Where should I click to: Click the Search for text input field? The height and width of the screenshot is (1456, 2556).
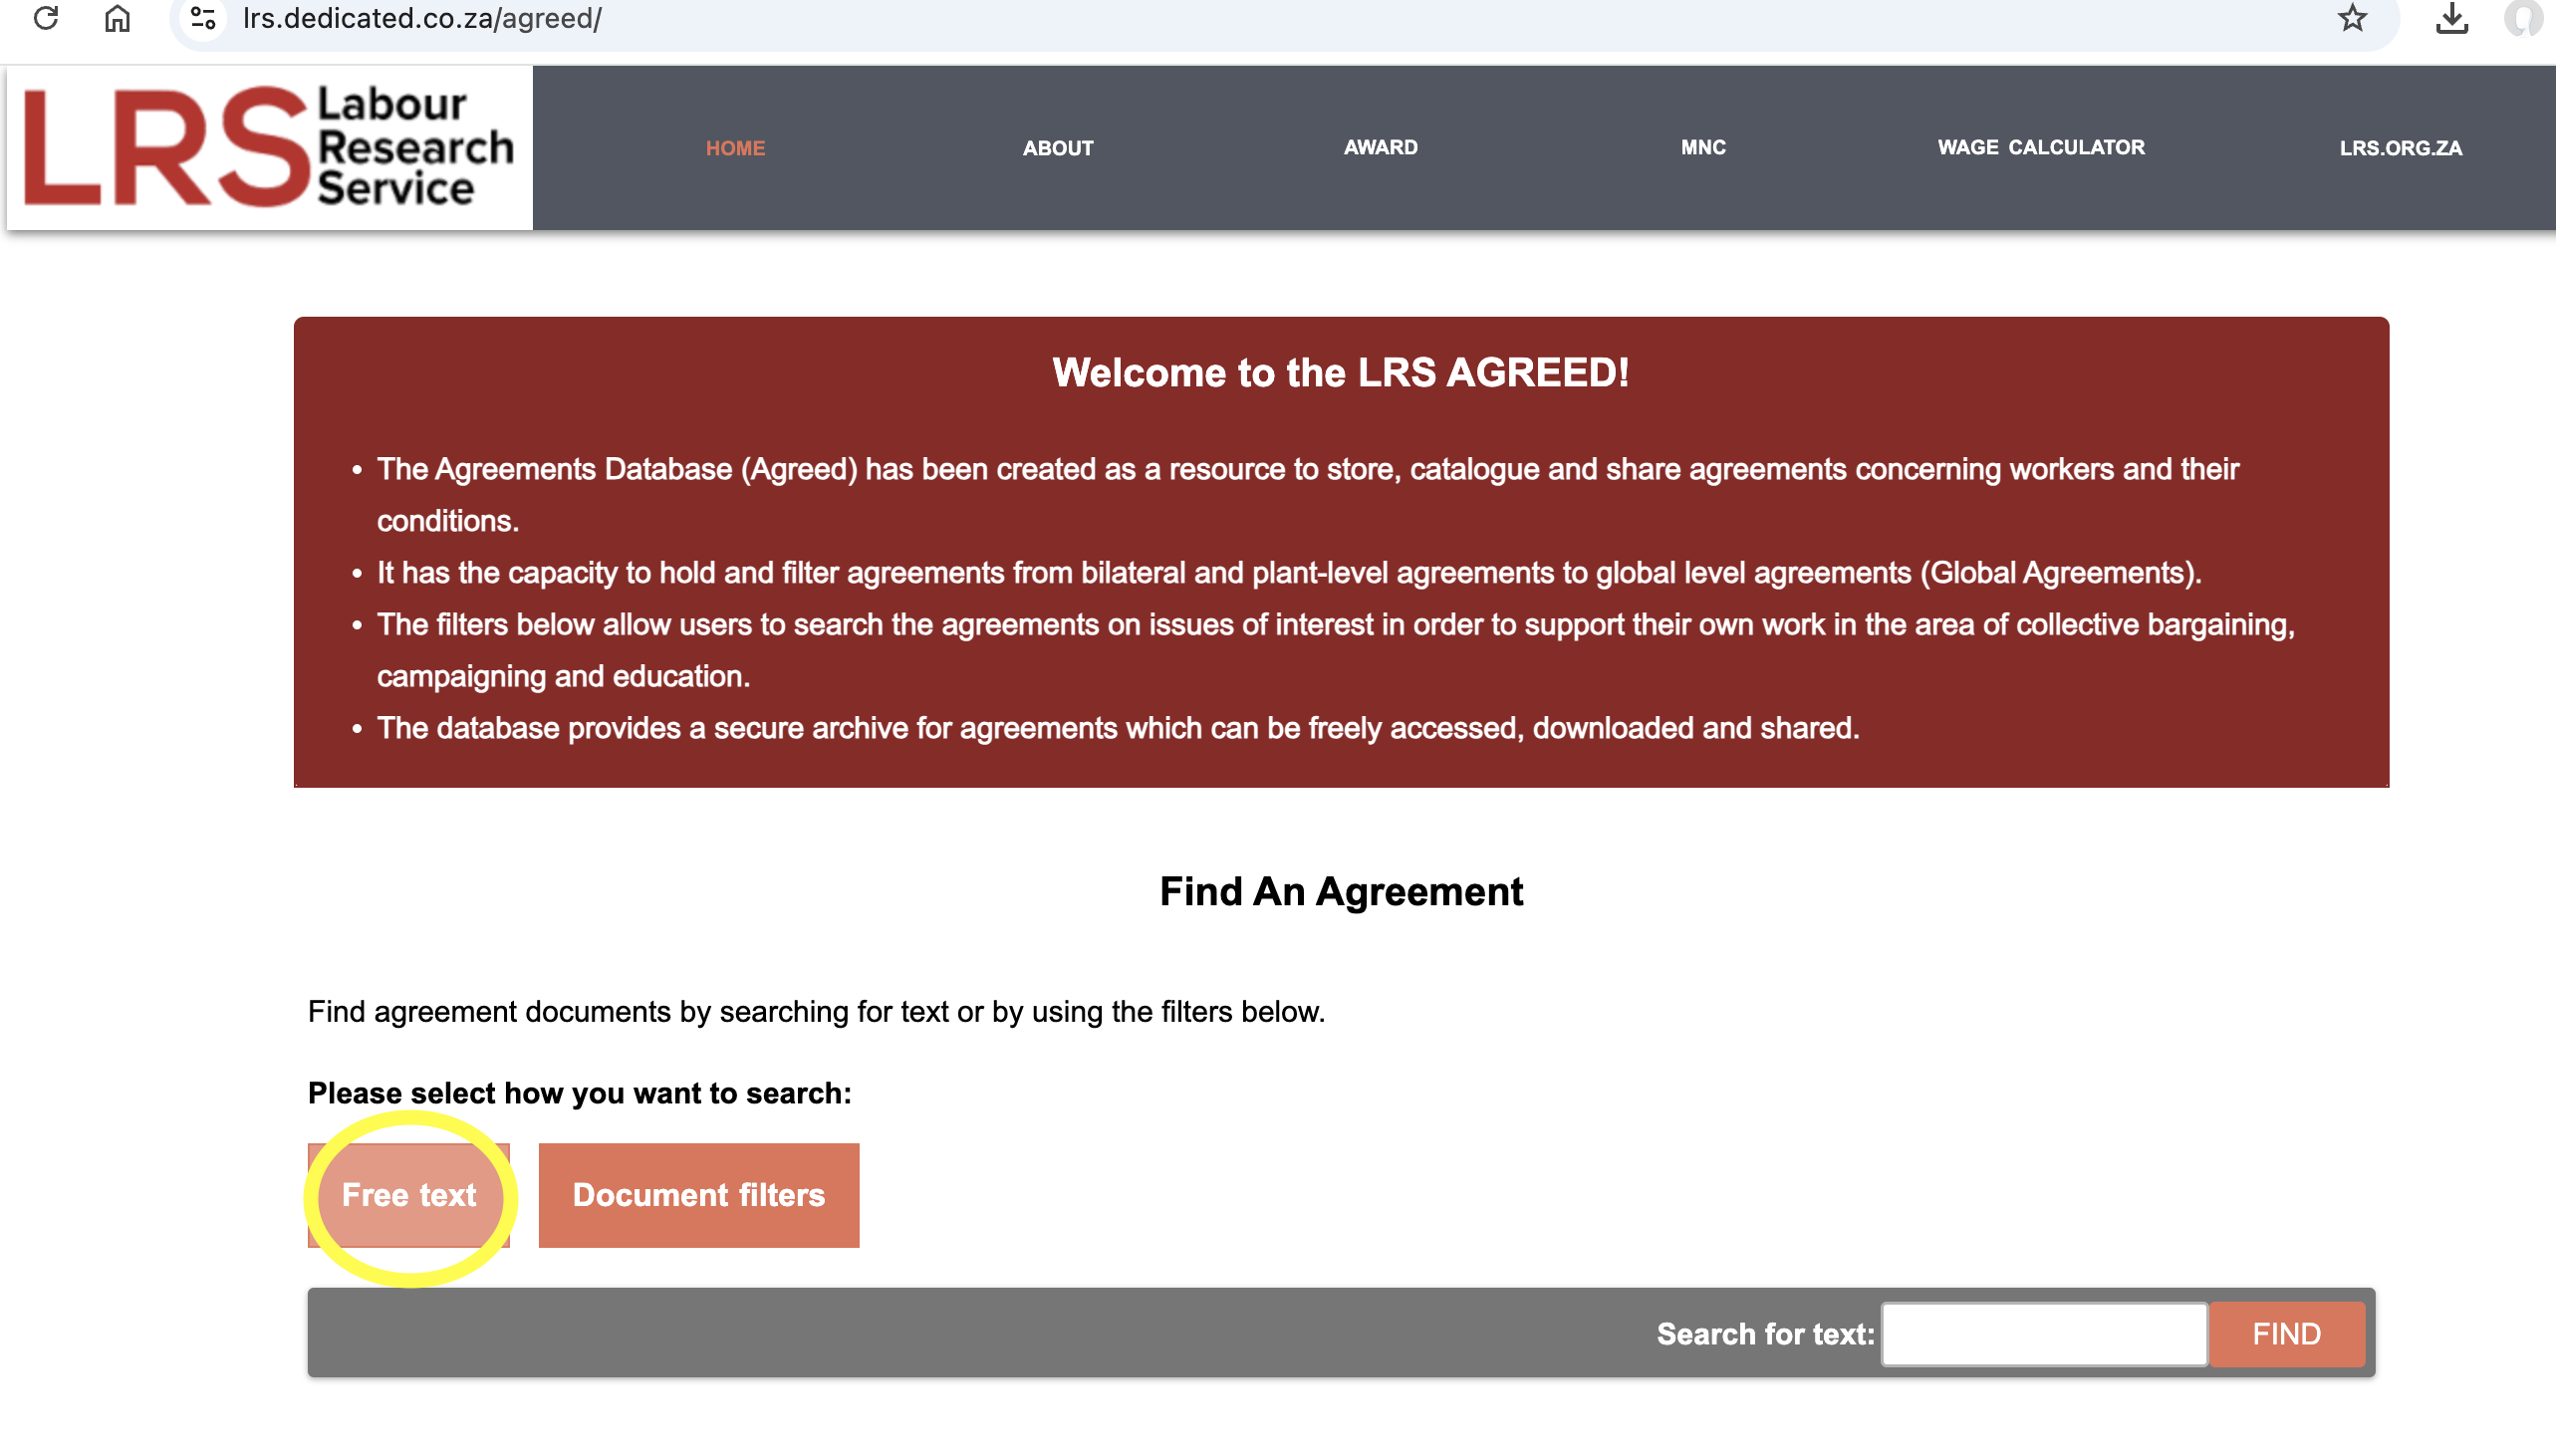2044,1334
